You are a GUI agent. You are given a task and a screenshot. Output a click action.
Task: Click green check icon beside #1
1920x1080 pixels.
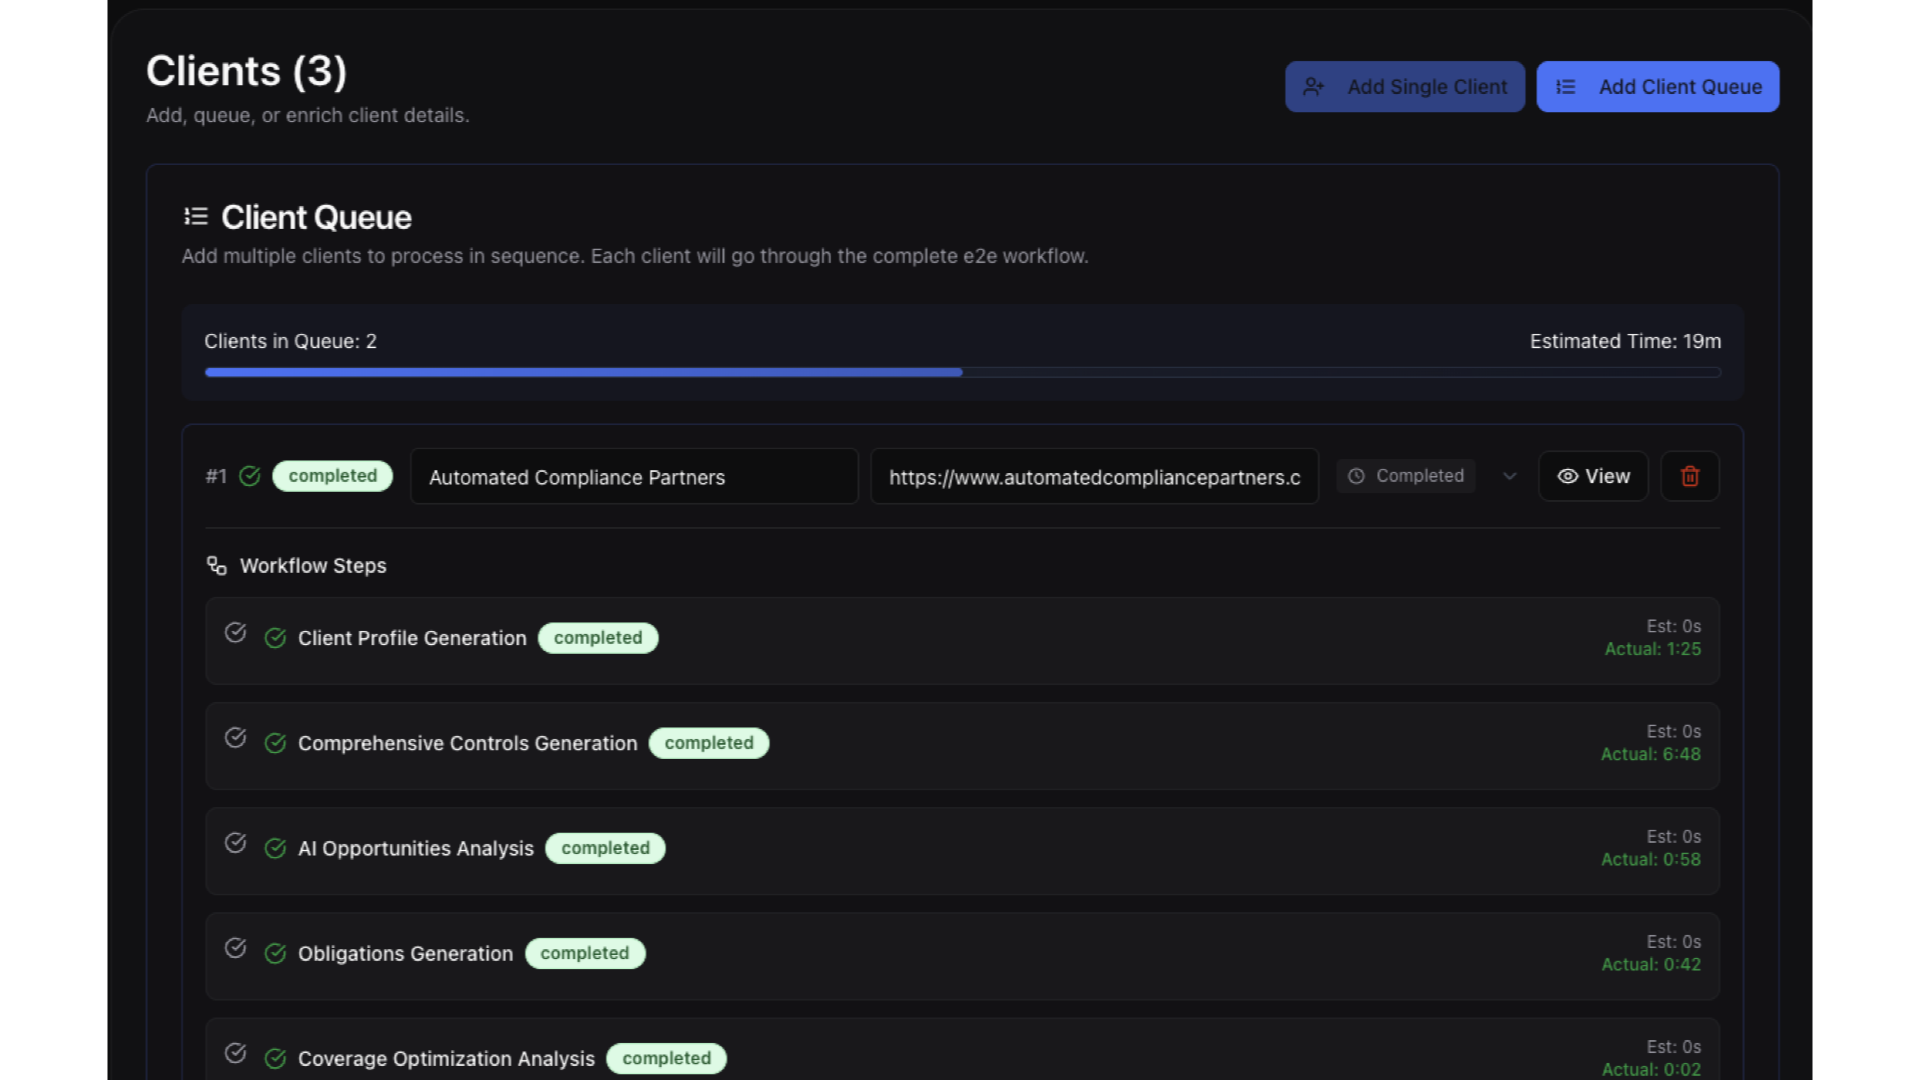[250, 476]
